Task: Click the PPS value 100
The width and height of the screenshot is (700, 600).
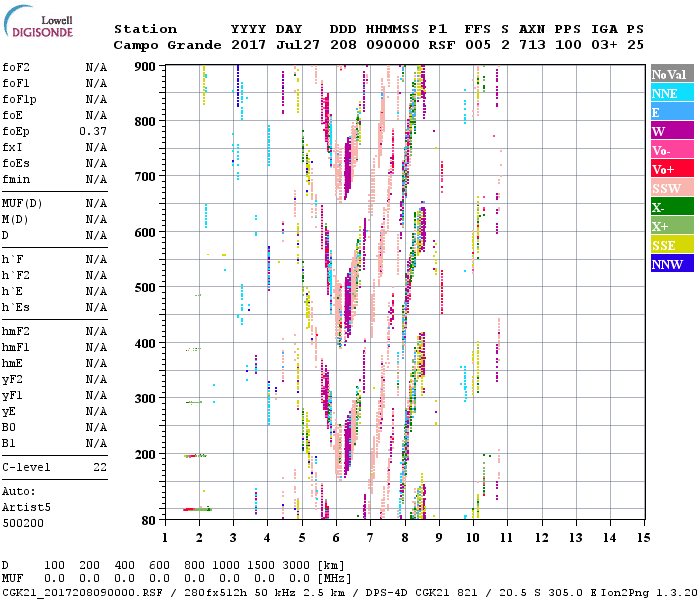Action: 568,45
